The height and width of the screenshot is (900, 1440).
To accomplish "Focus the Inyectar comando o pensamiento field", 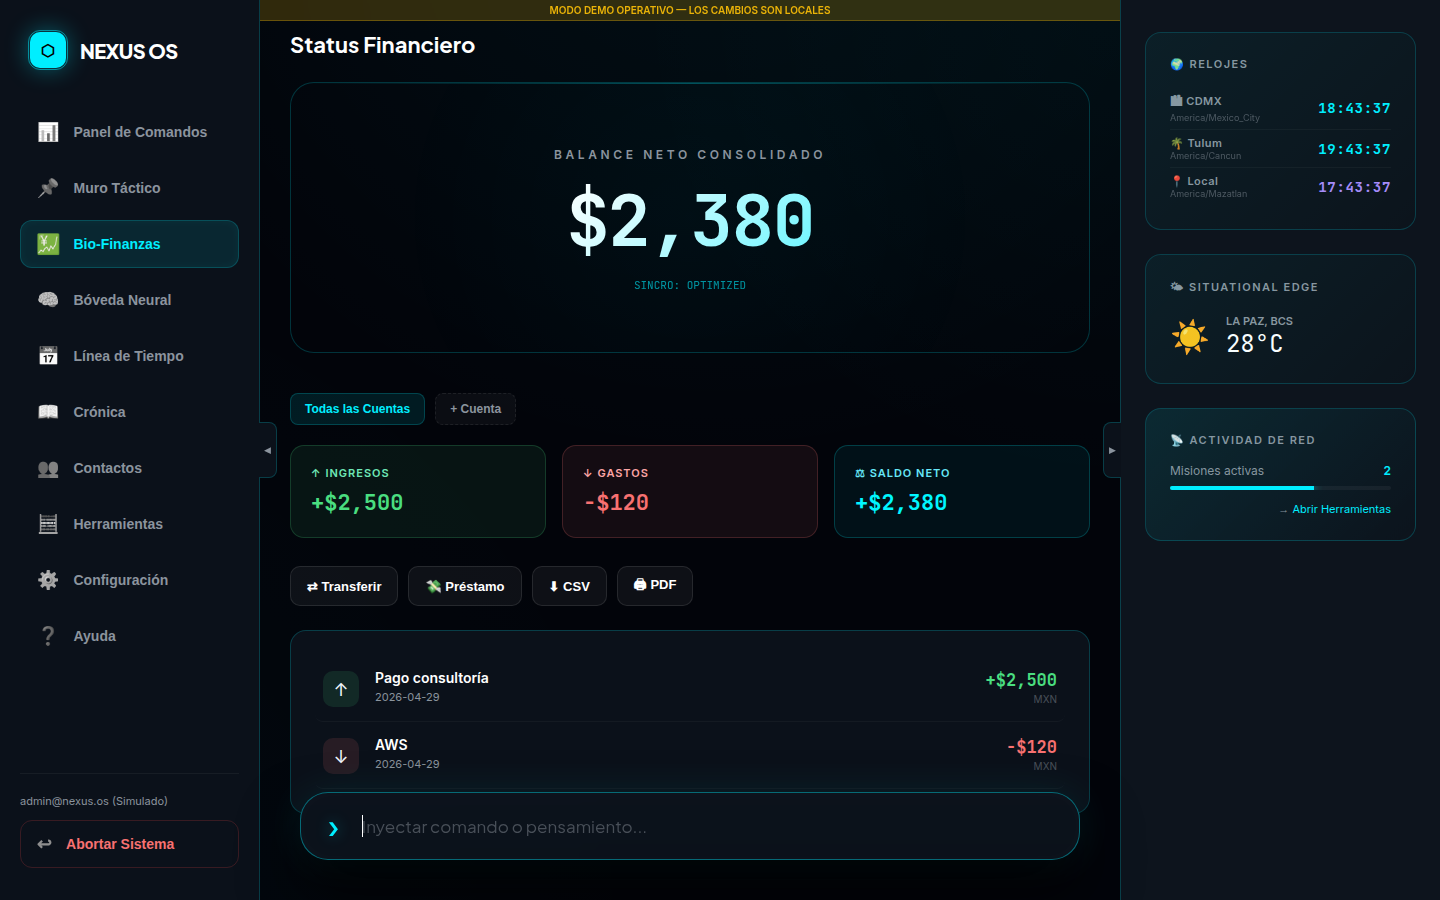I will (700, 827).
